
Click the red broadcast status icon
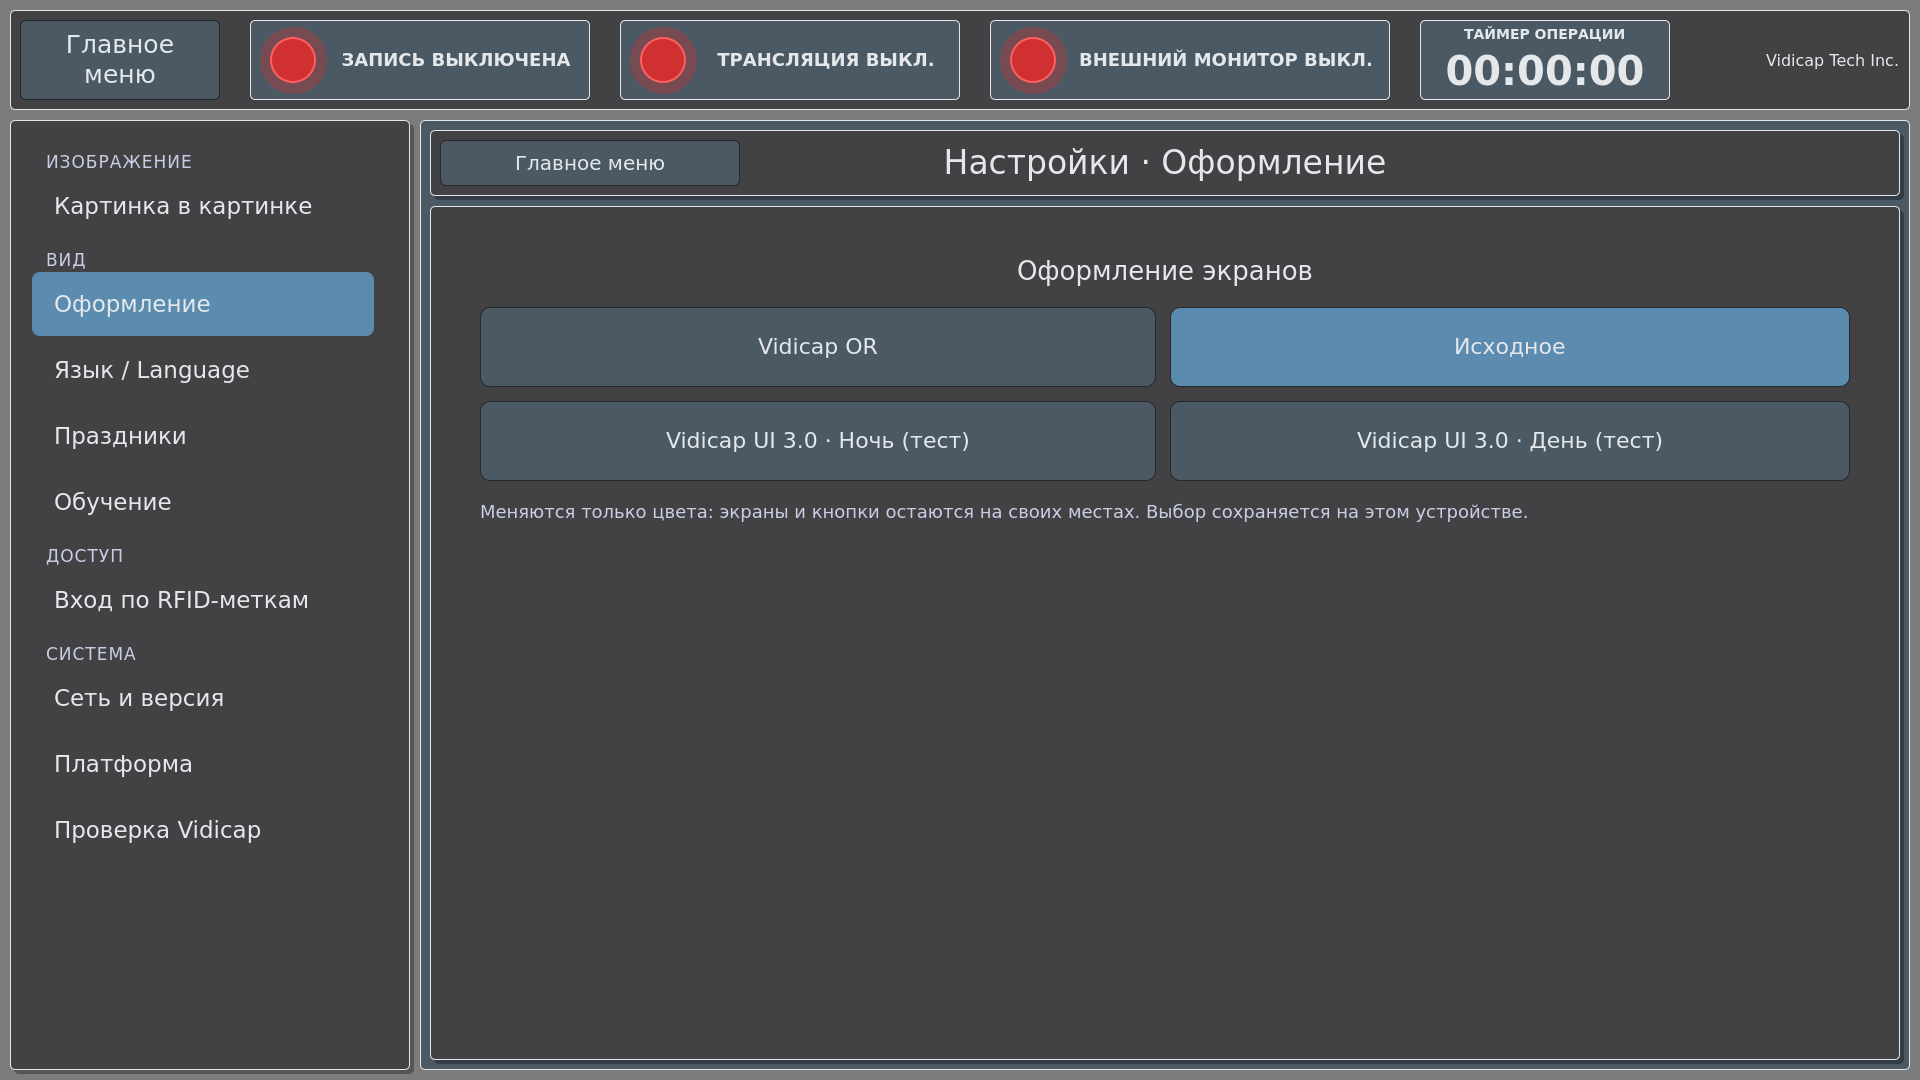(663, 60)
